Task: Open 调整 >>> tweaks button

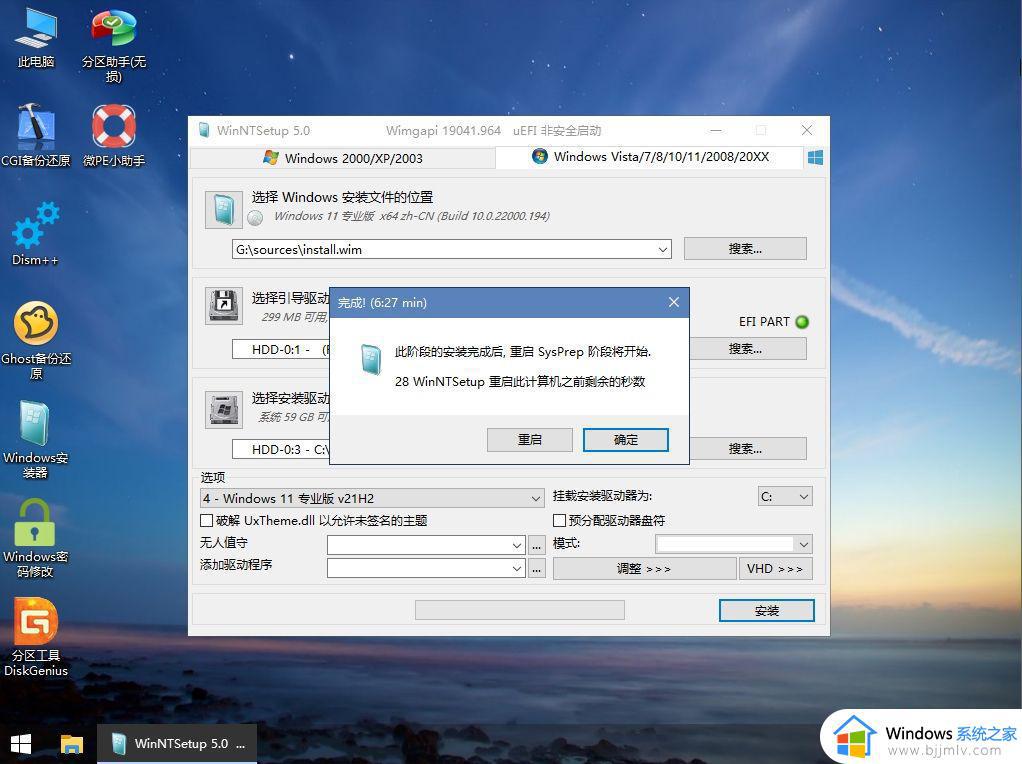Action: (645, 568)
